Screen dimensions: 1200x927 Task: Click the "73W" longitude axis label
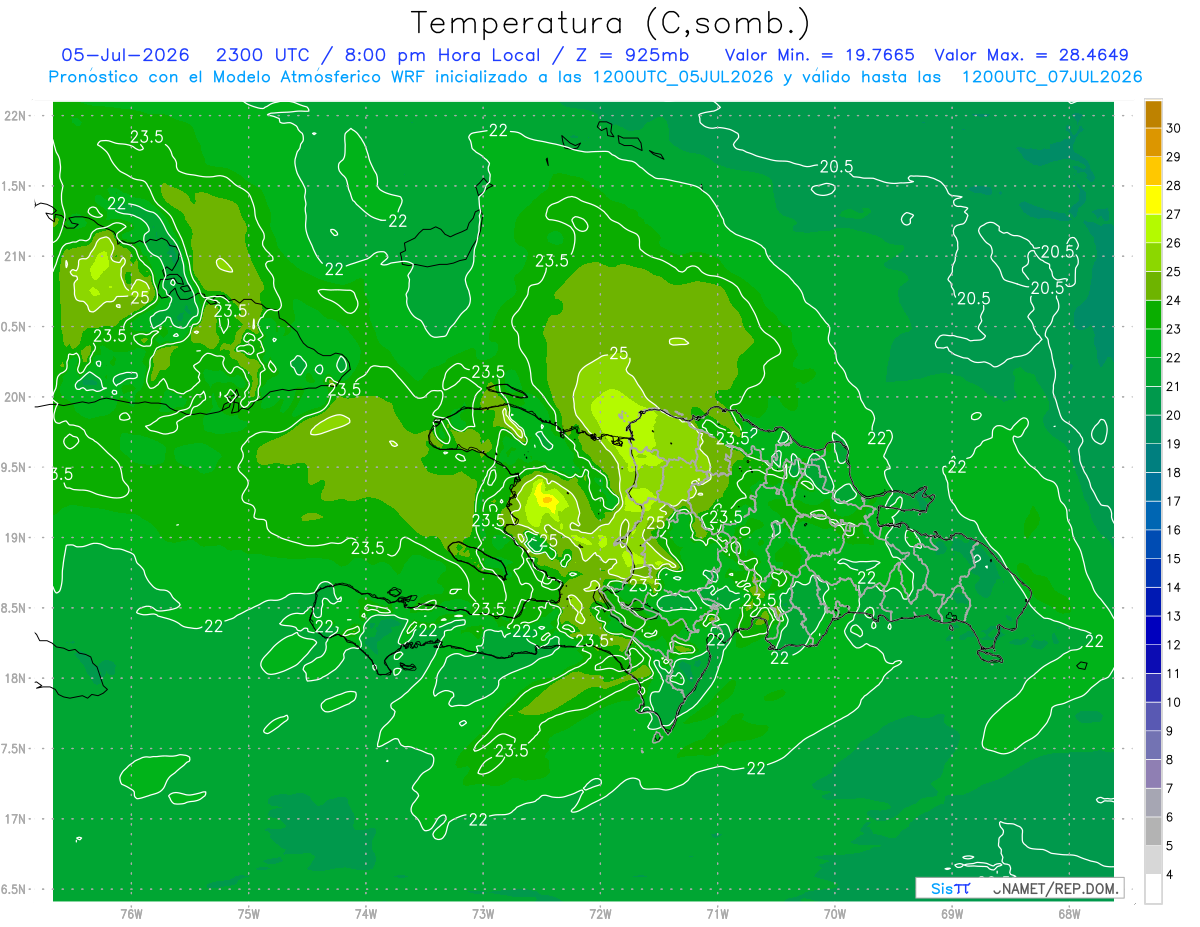pyautogui.click(x=483, y=914)
